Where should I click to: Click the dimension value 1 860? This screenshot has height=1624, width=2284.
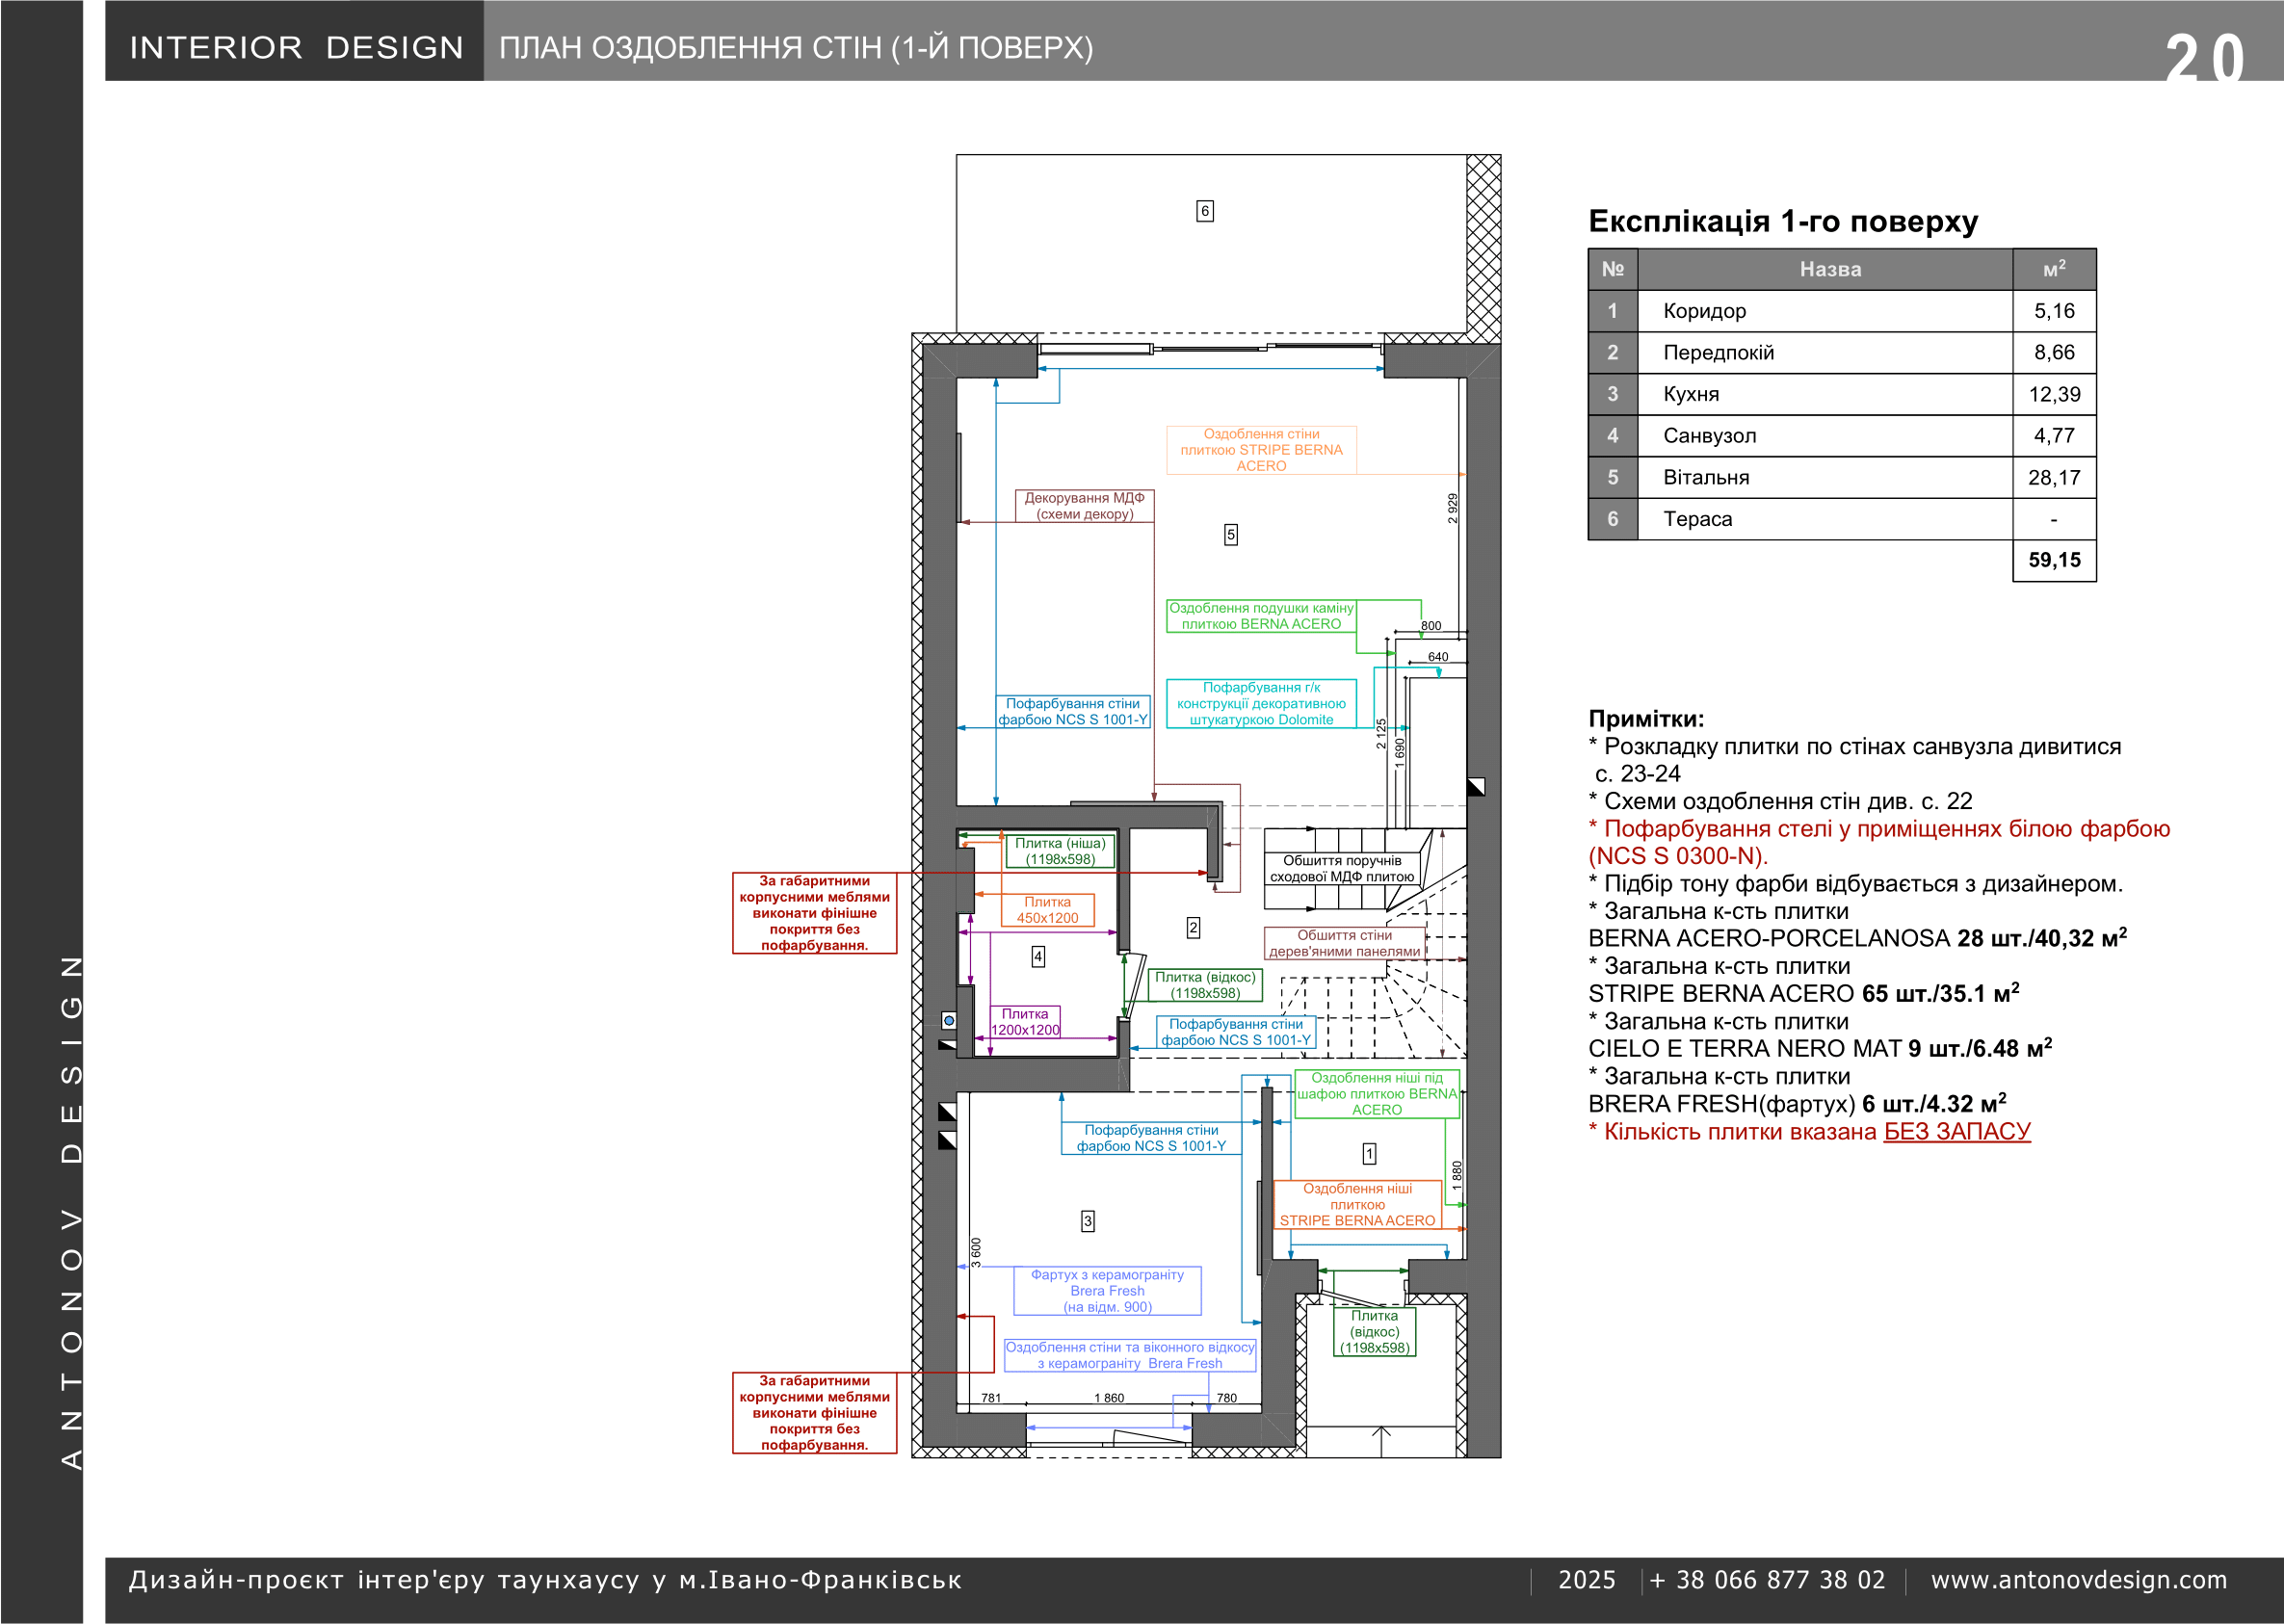click(1109, 1398)
